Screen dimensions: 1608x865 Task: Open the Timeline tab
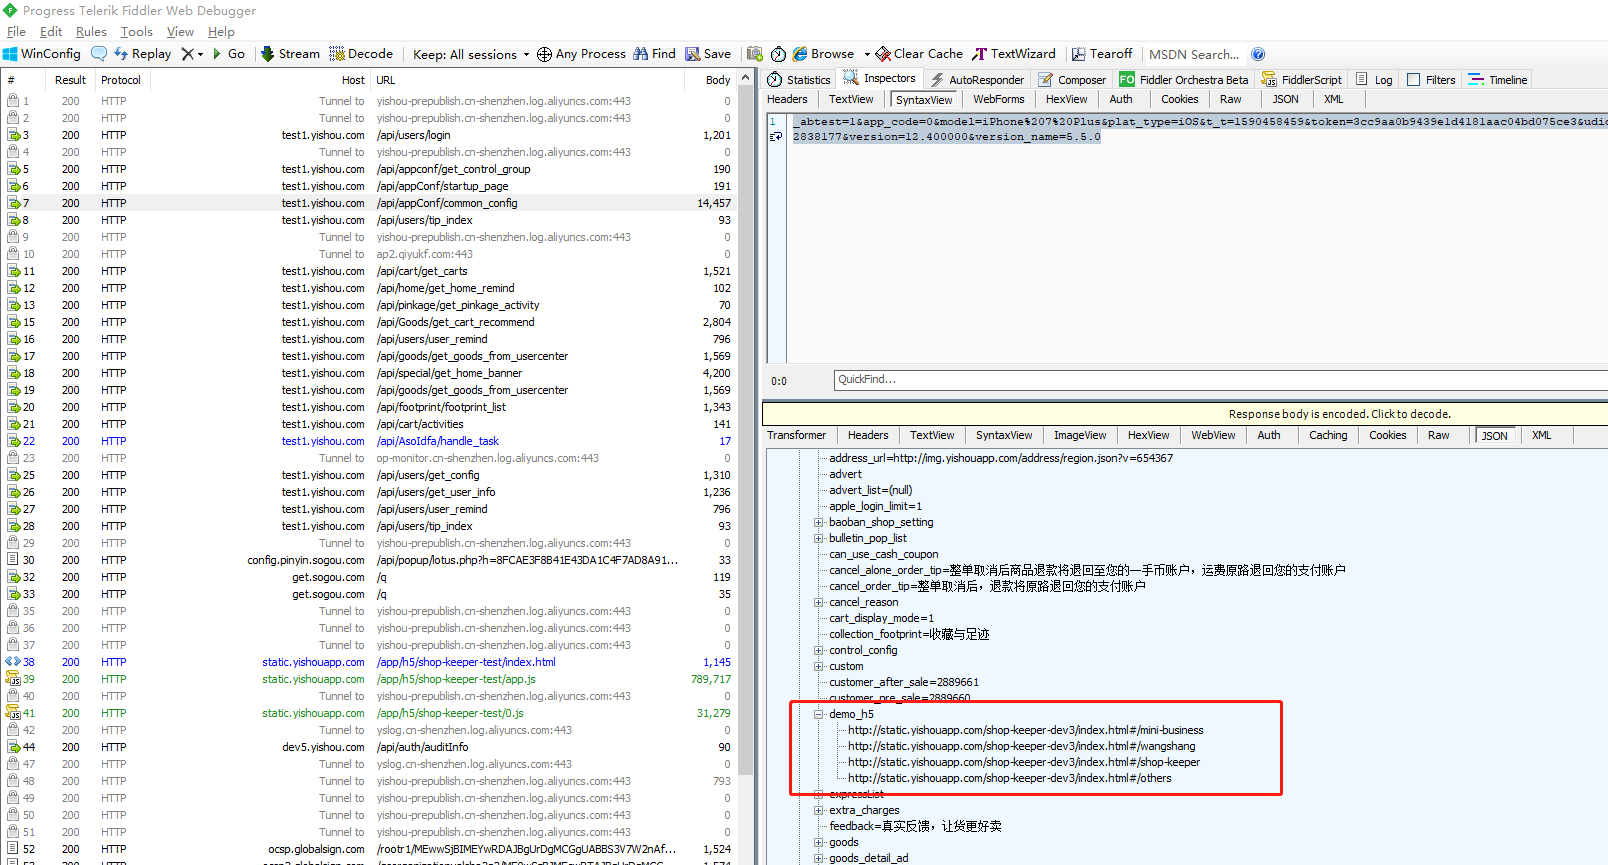(x=1498, y=80)
